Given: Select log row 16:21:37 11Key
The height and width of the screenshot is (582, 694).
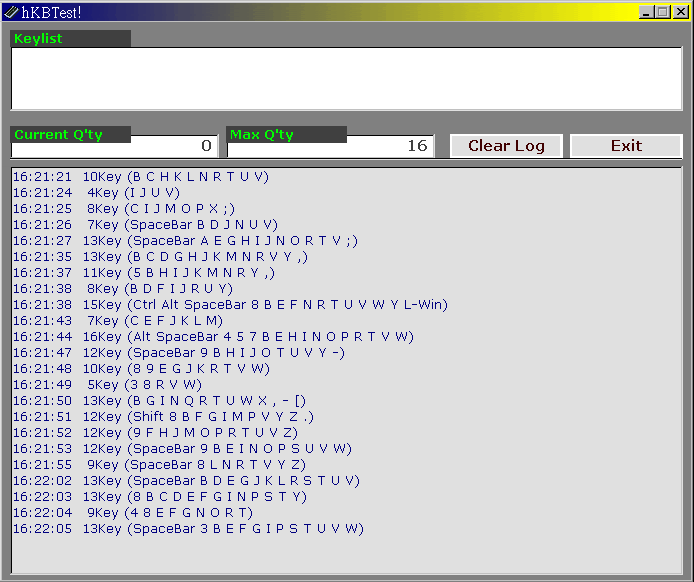Looking at the screenshot, I should coord(144,273).
